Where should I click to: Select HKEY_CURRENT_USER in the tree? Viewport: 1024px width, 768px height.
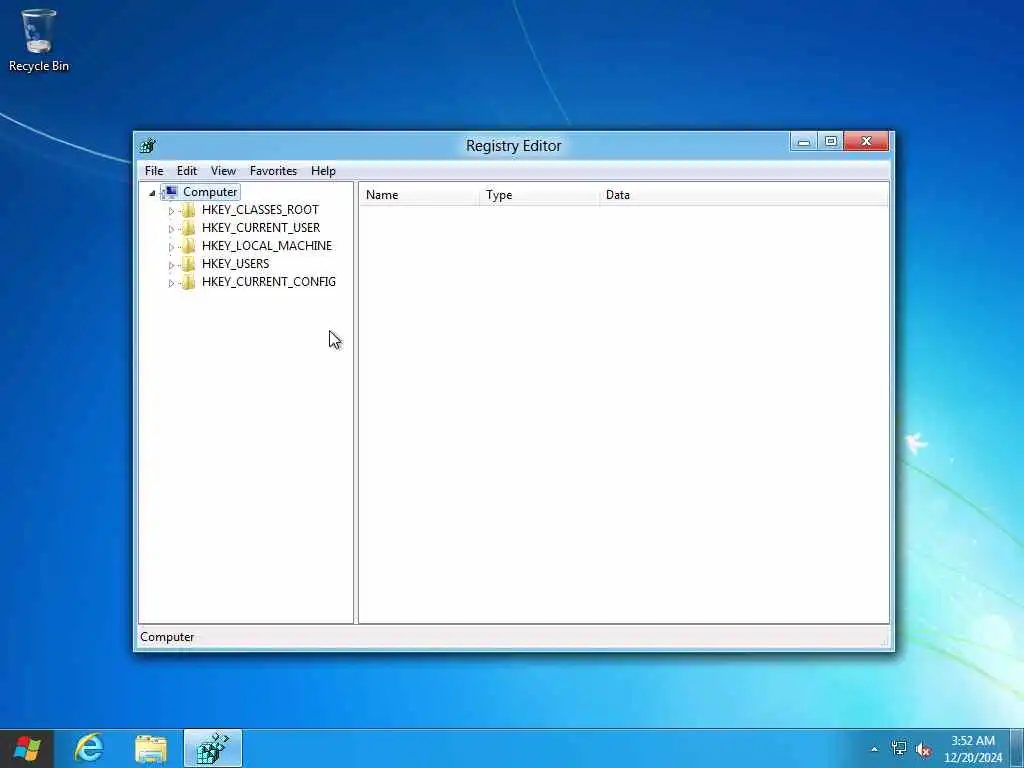tap(261, 228)
